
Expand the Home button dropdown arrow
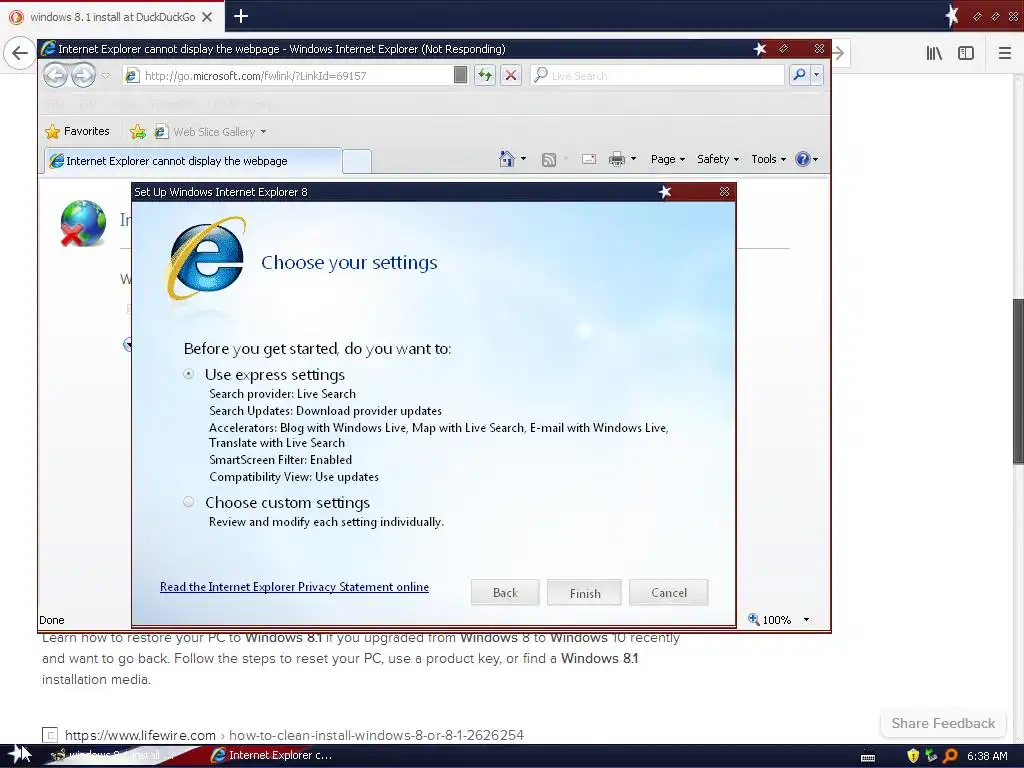pyautogui.click(x=523, y=159)
